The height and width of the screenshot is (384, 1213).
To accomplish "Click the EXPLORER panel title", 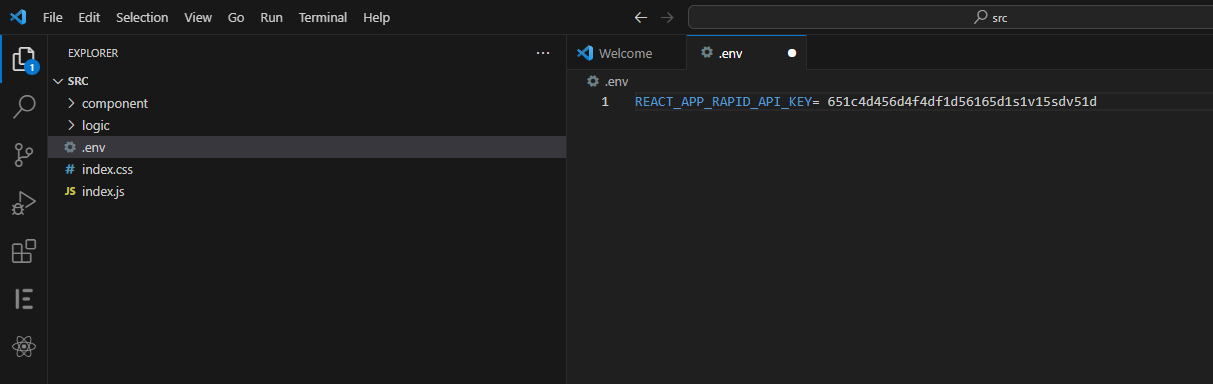I will (x=93, y=53).
